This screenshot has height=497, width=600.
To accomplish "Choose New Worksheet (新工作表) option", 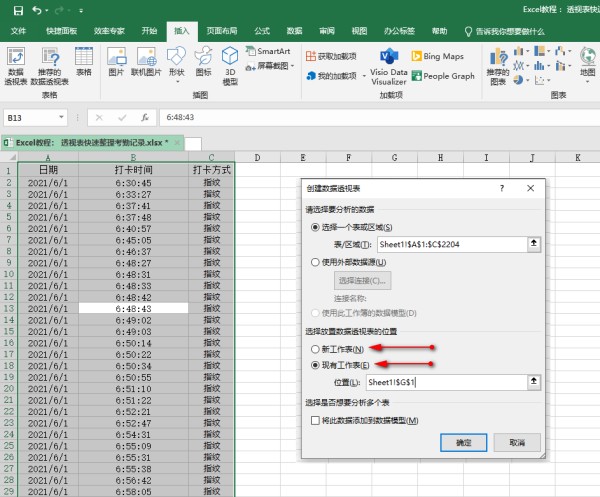I will [315, 349].
